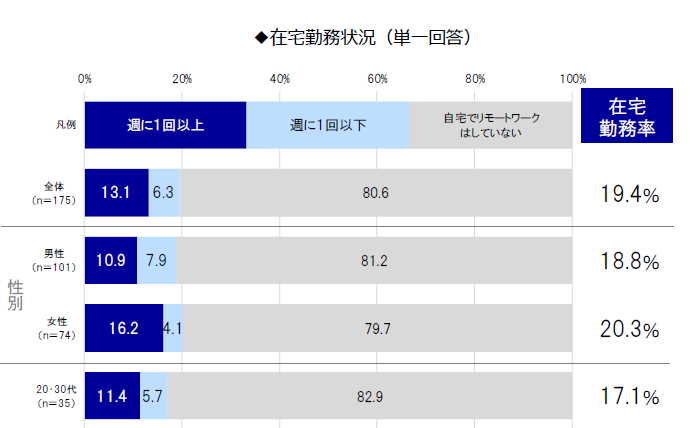Click the 82.9 gray bar segment
Screen dimensions: 692x428
[370, 396]
